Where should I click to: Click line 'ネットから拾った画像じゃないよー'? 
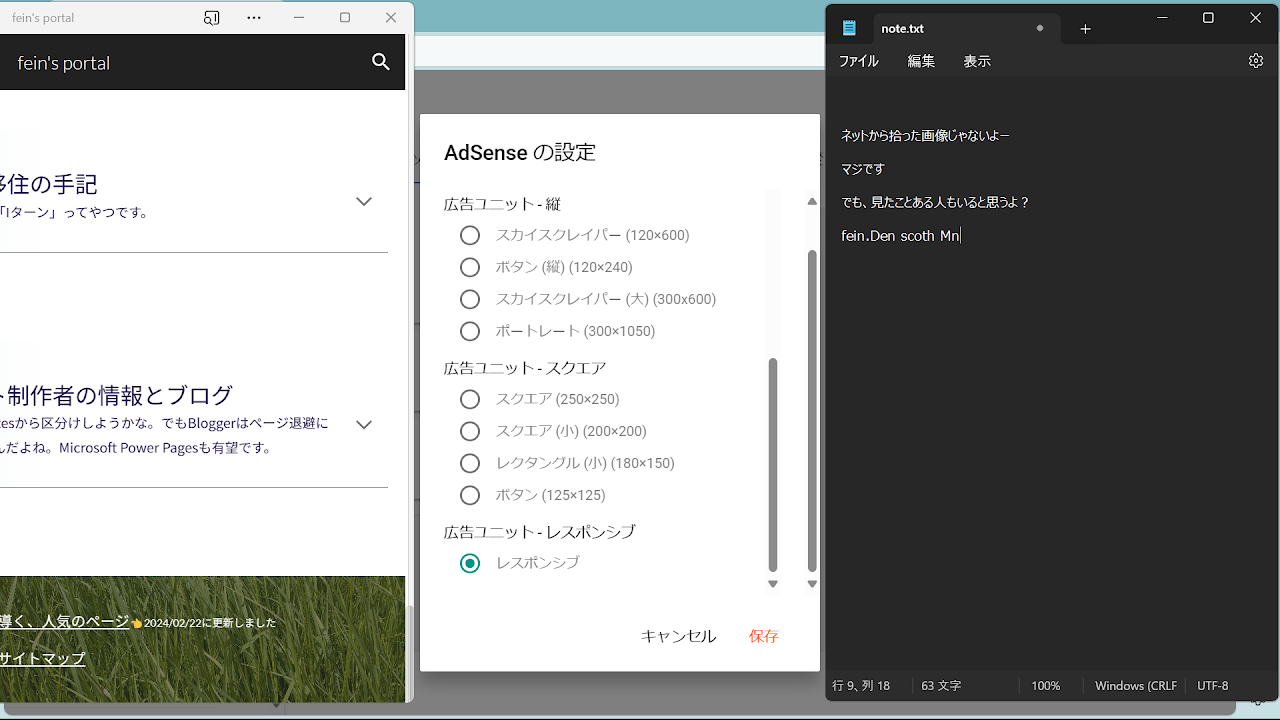[925, 135]
